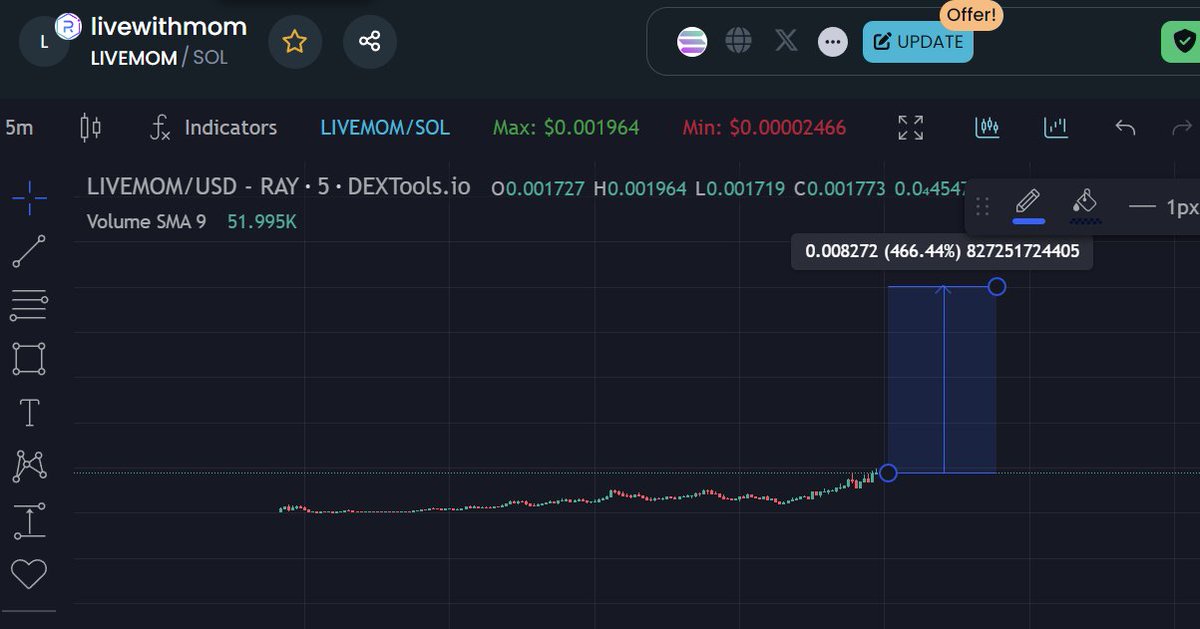This screenshot has width=1200, height=629.
Task: Click the LIVEMOM/USD chart title legend
Action: pyautogui.click(x=278, y=187)
